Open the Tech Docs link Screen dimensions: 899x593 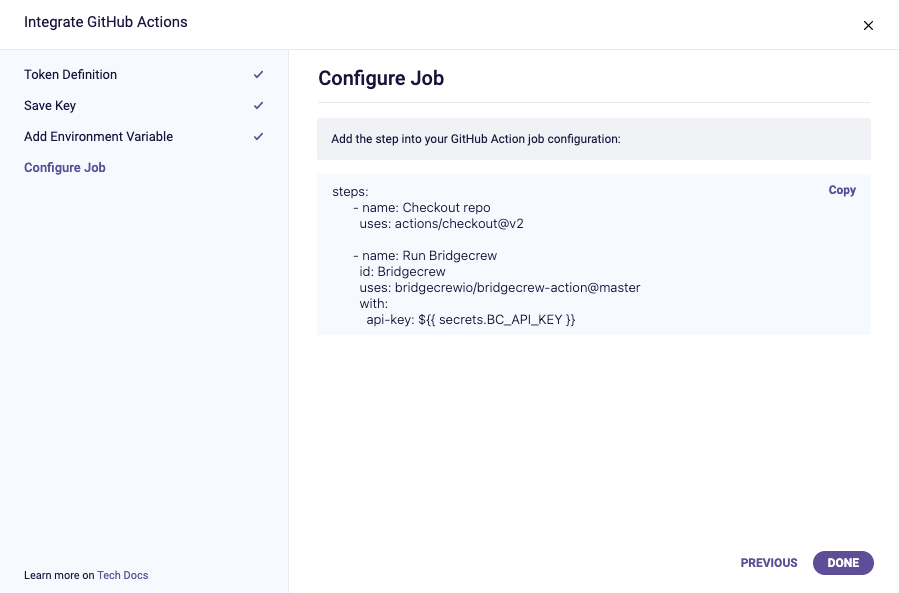click(x=123, y=575)
